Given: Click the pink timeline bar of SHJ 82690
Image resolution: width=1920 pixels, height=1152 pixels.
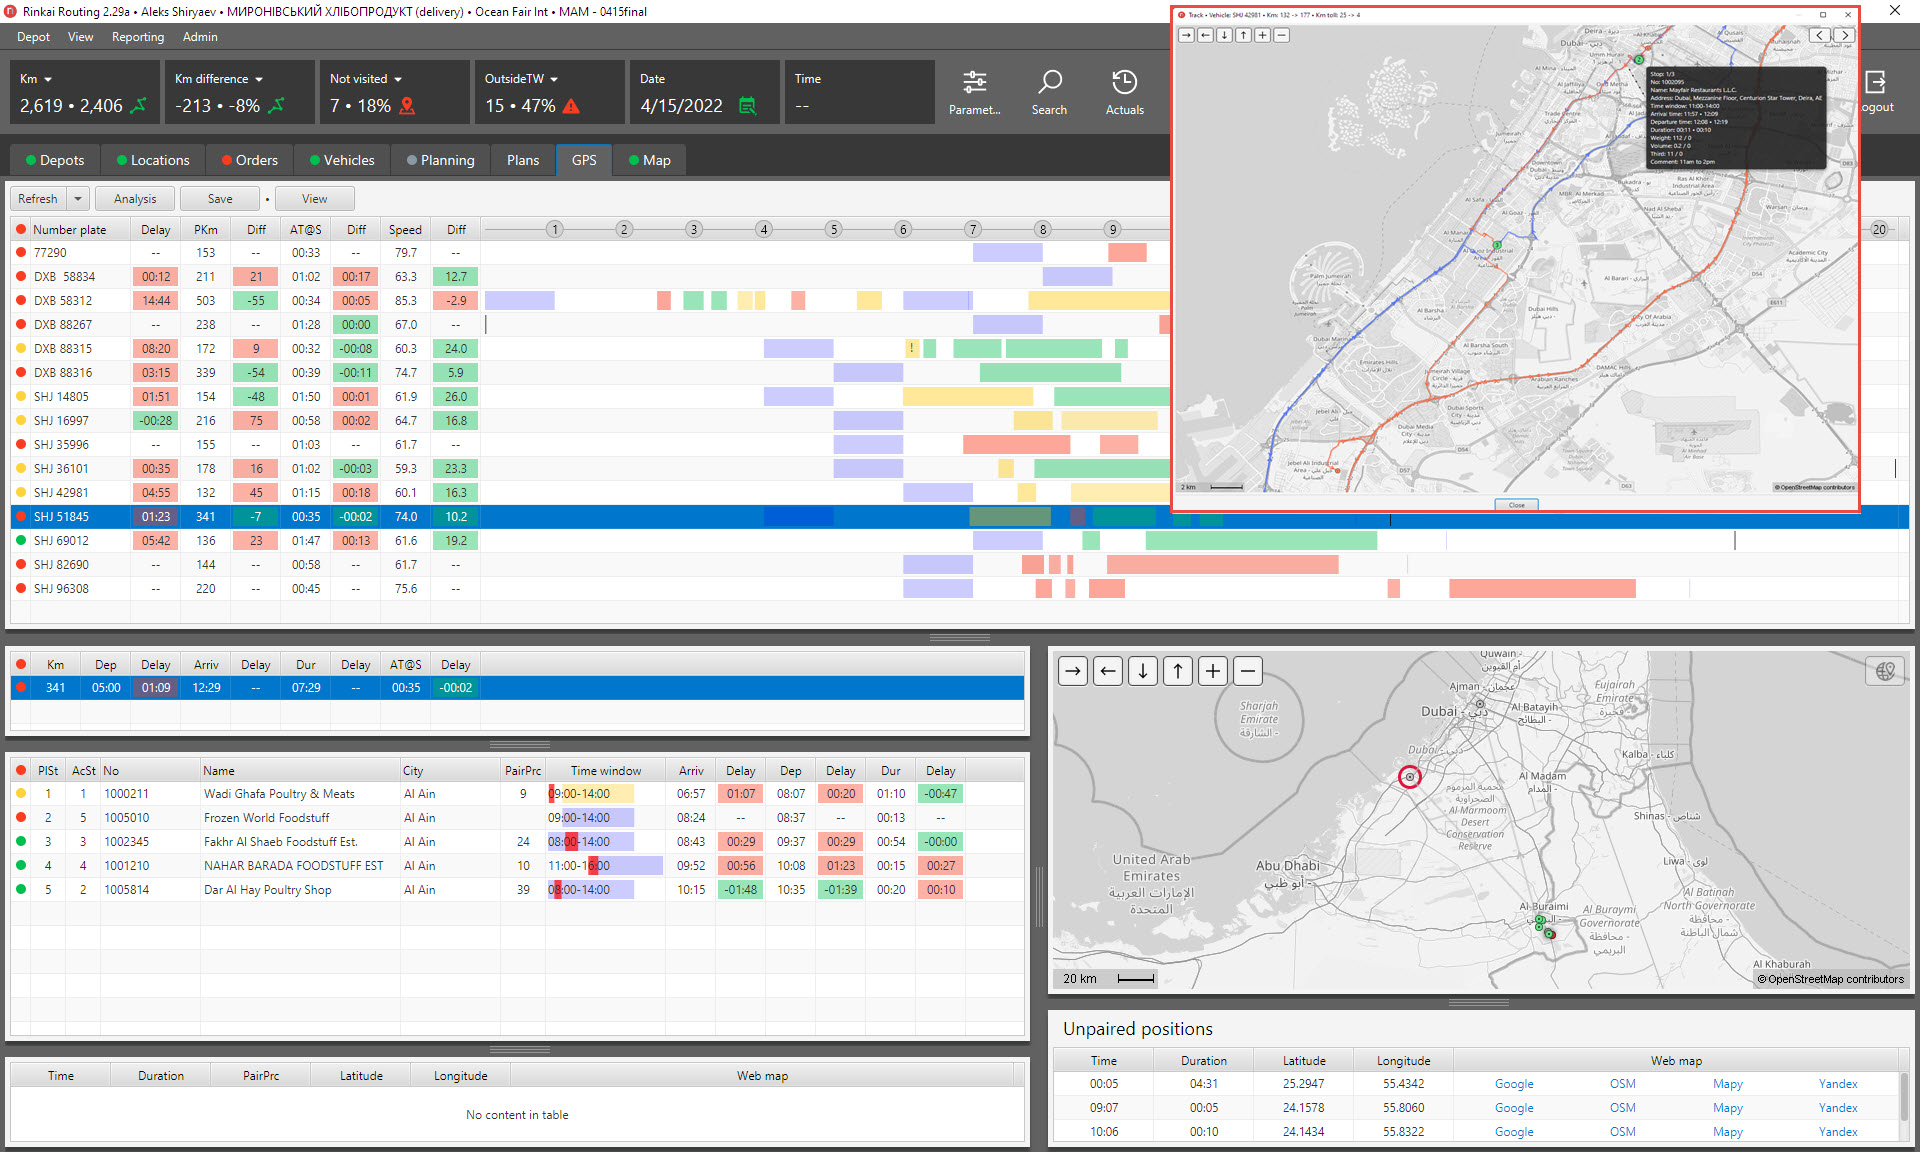Looking at the screenshot, I should 1222,565.
